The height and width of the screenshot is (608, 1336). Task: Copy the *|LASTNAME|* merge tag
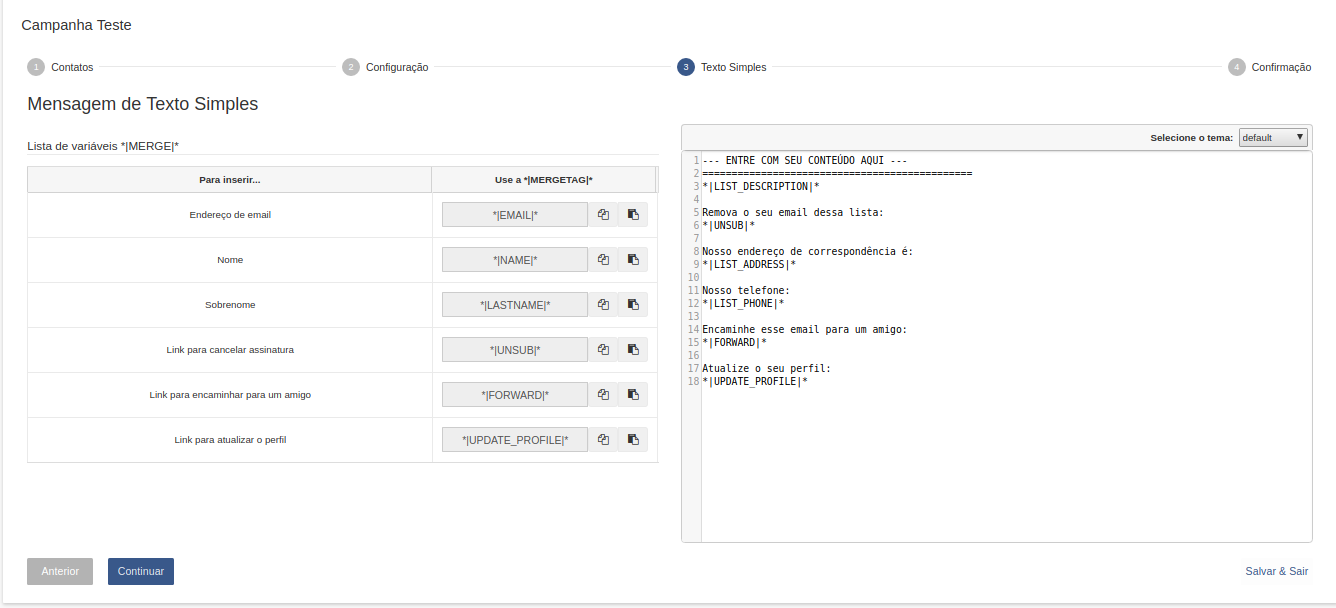point(603,305)
